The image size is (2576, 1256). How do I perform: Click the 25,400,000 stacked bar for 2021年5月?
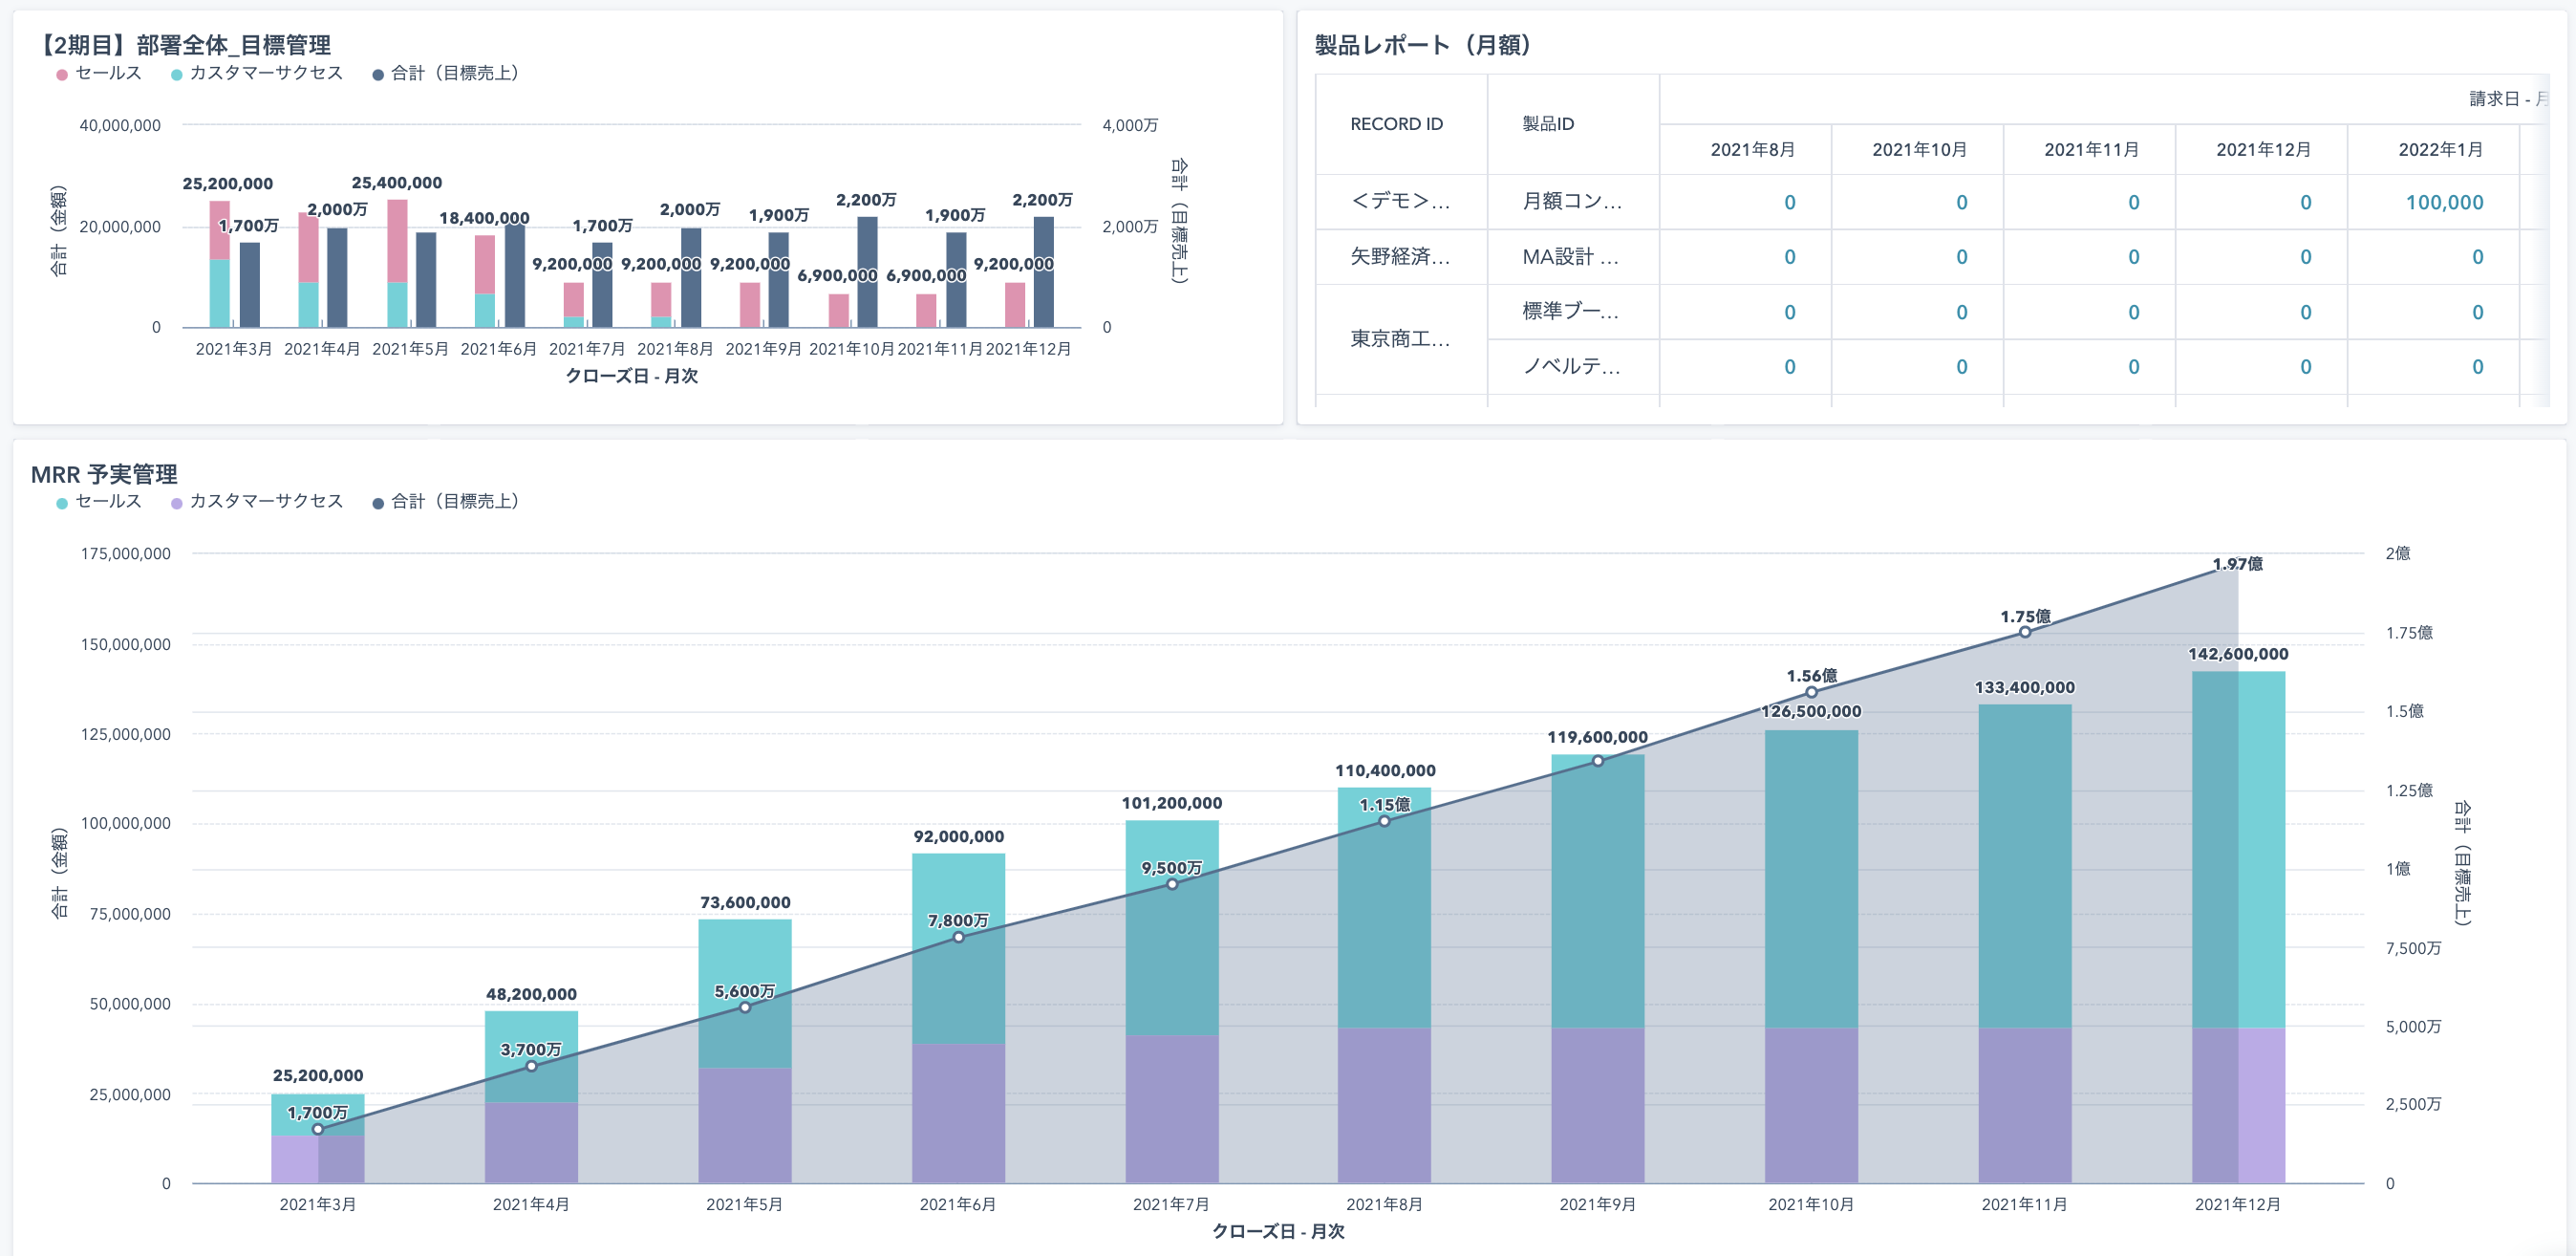(x=397, y=263)
